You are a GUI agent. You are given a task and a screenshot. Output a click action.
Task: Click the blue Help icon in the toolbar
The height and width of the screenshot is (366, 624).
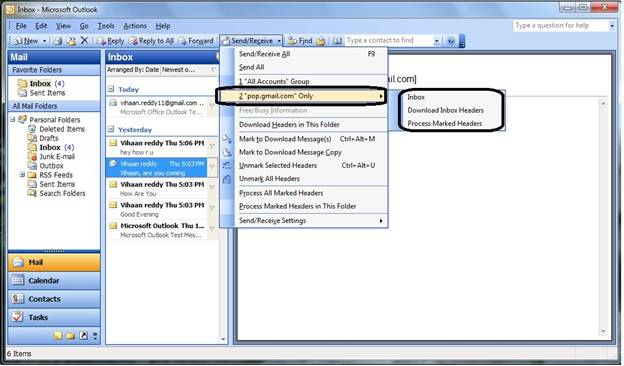(x=450, y=41)
